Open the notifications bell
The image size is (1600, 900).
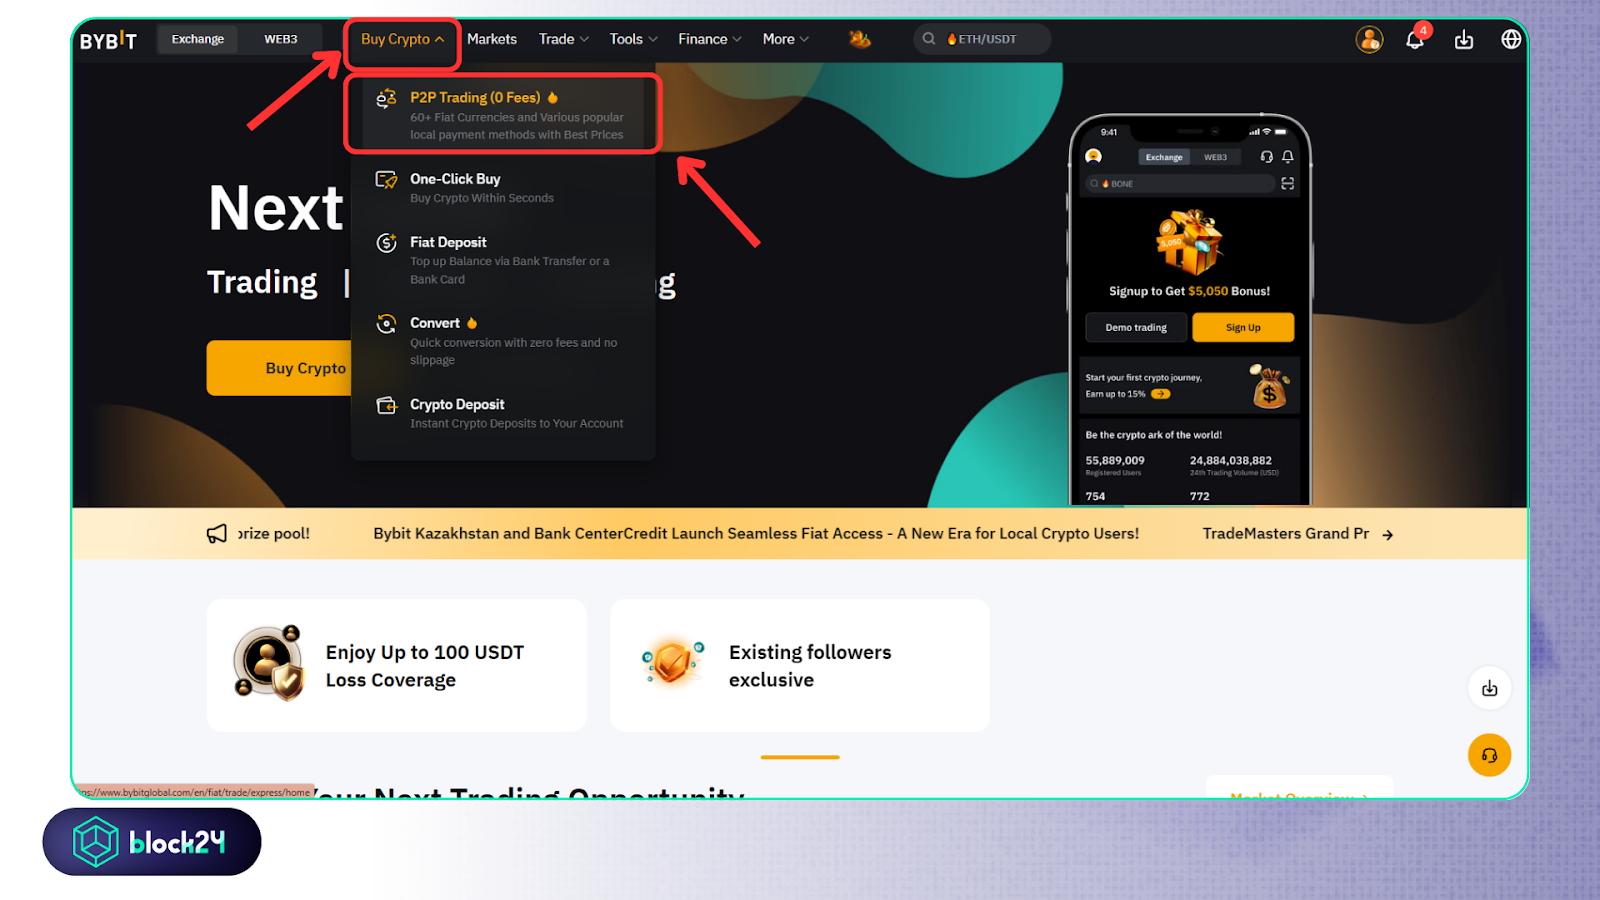(1415, 39)
